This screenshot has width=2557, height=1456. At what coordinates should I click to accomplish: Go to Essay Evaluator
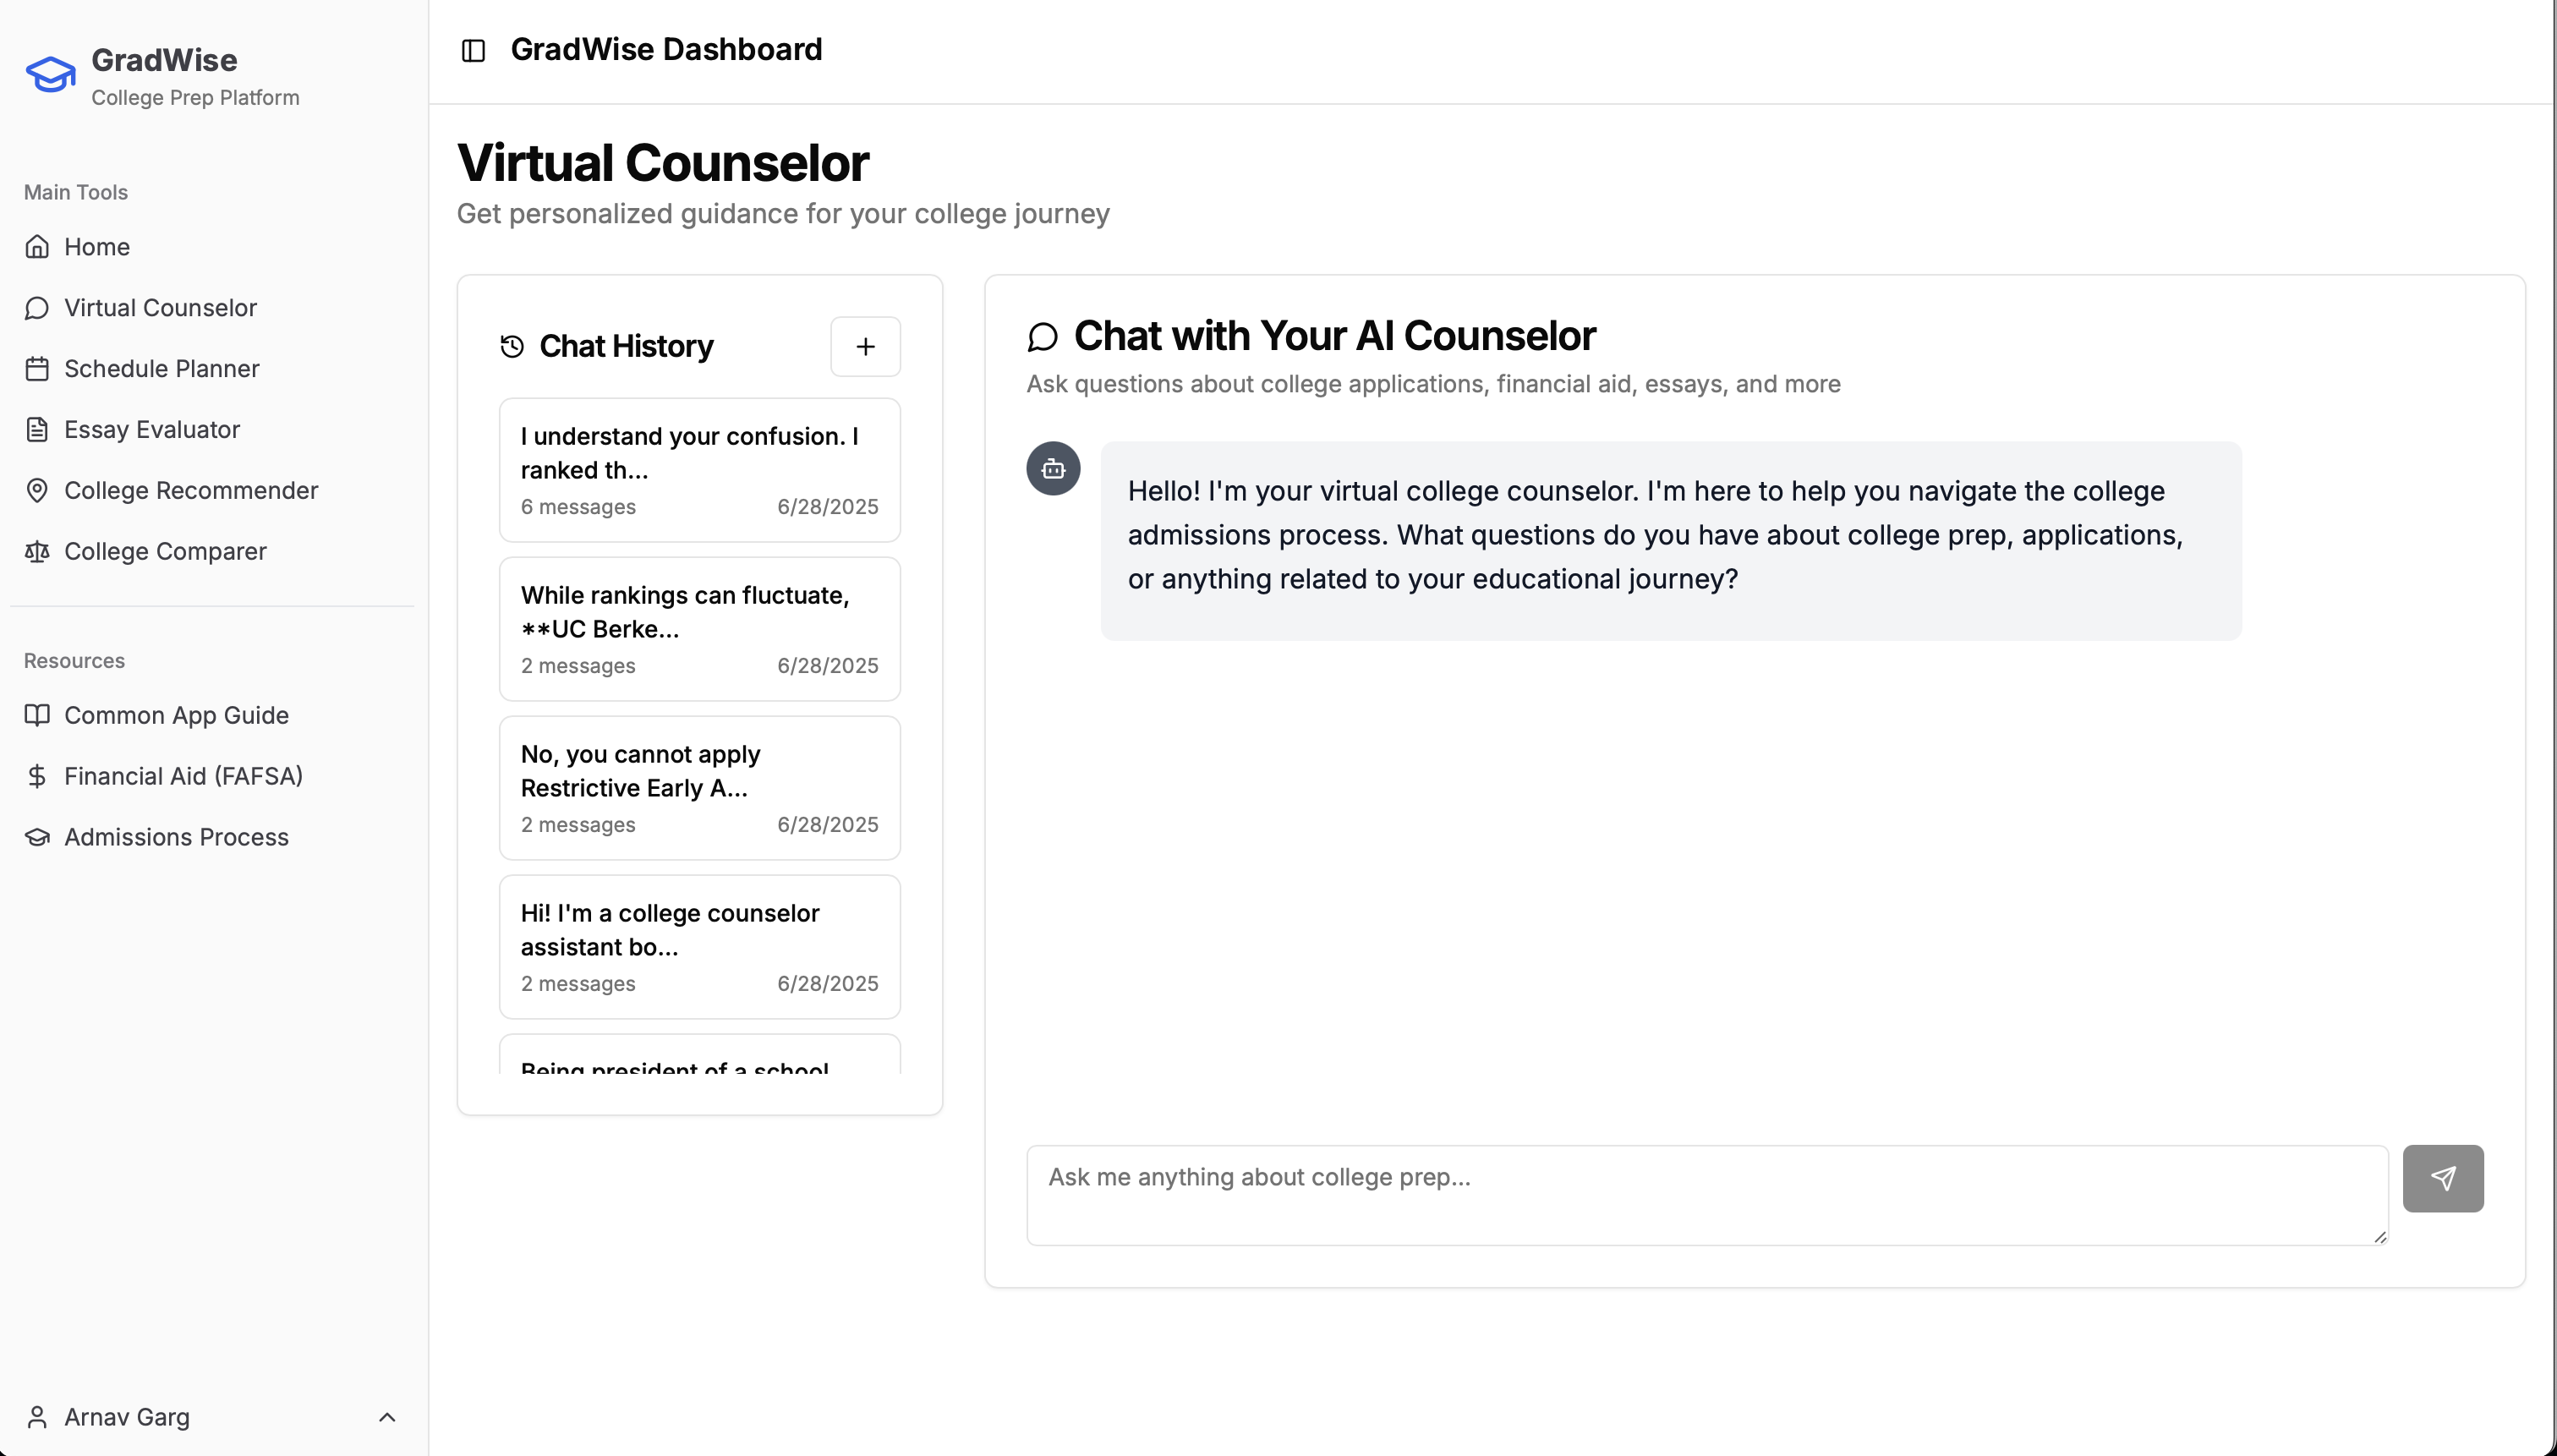pyautogui.click(x=152, y=430)
